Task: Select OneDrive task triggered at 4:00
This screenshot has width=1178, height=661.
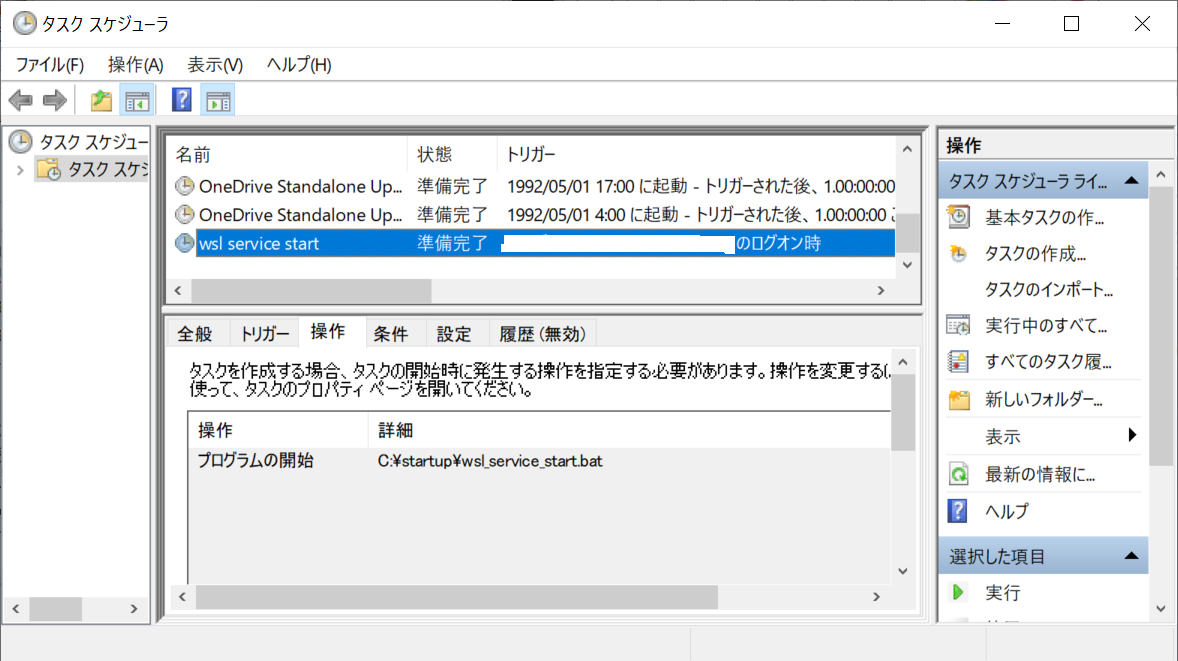Action: [x=533, y=214]
